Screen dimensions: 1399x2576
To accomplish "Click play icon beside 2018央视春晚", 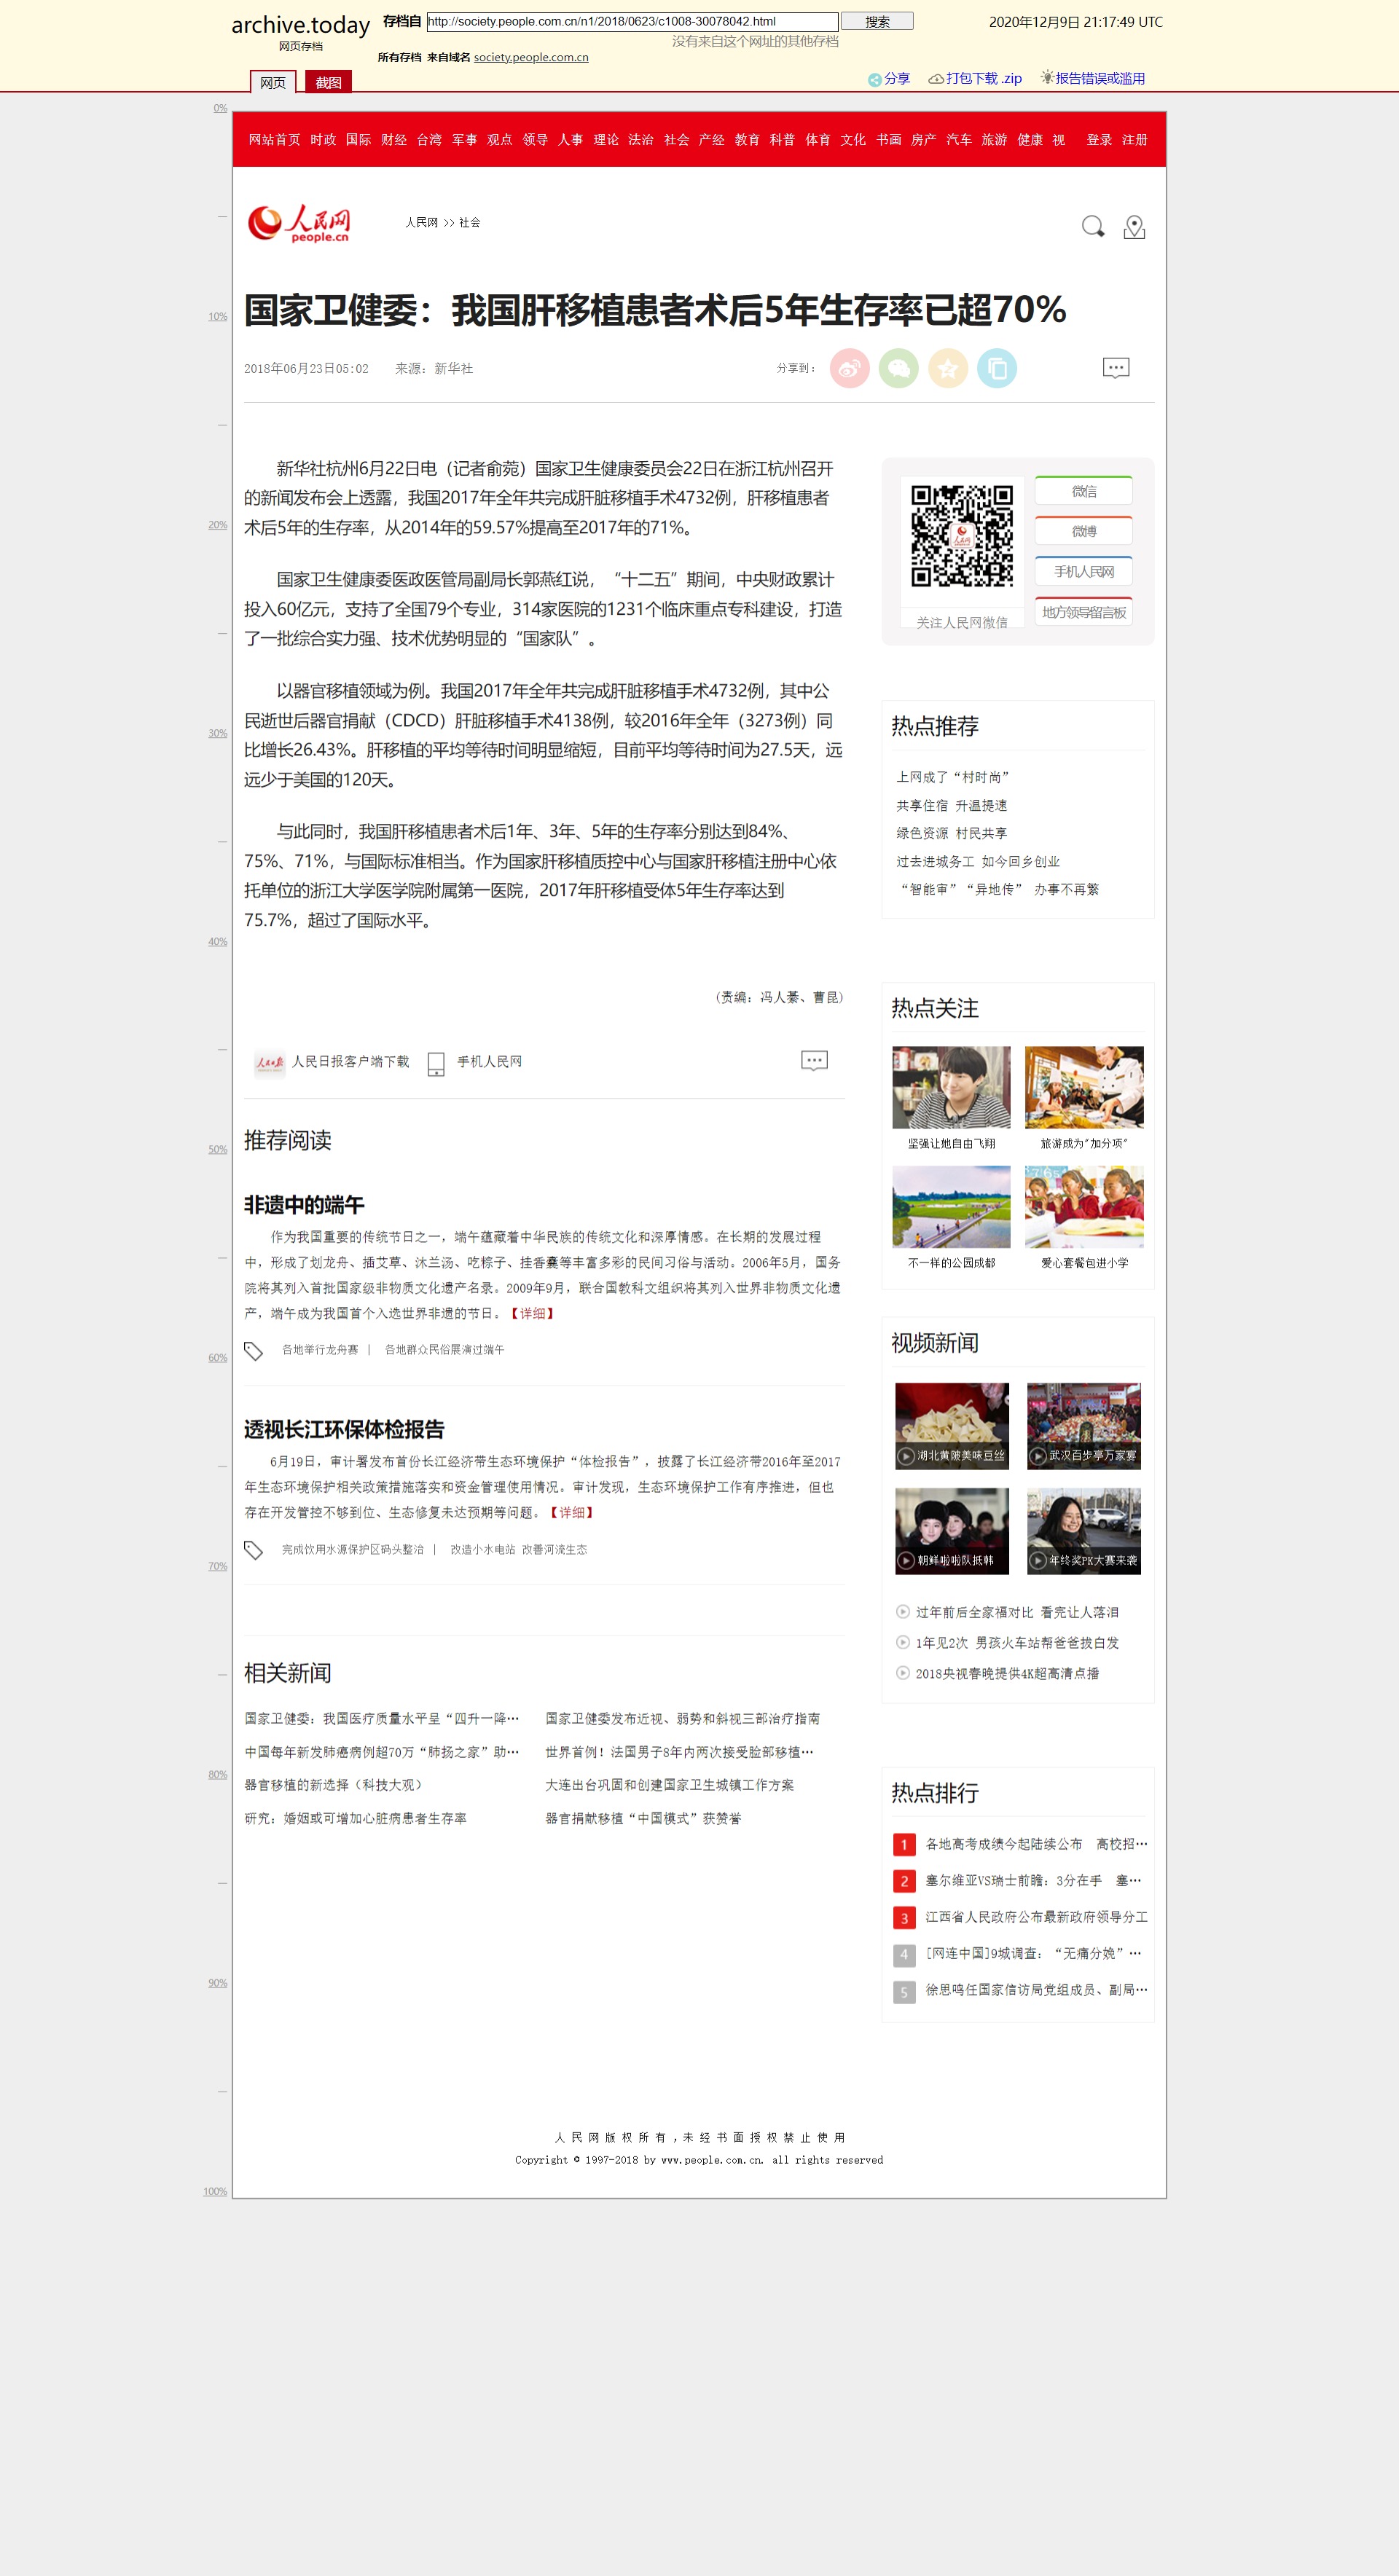I will pyautogui.click(x=903, y=1672).
